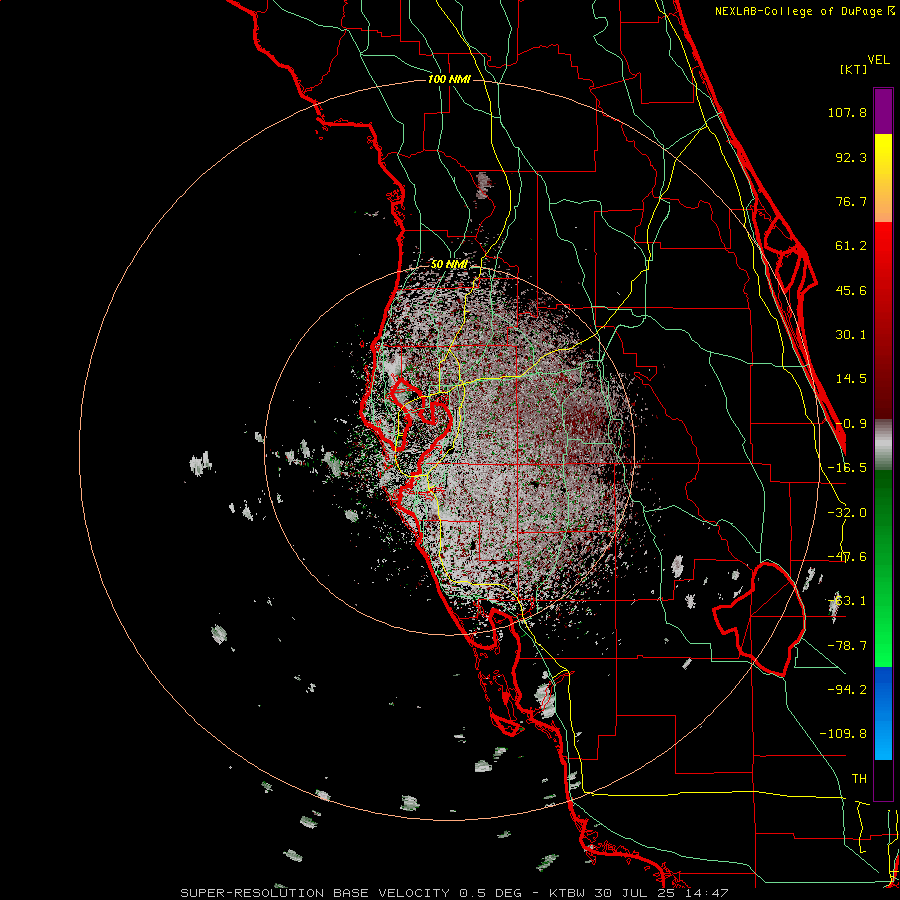This screenshot has height=900, width=900.
Task: Click the Super-Resolution Base Velocity caption text
Action: coord(455,893)
